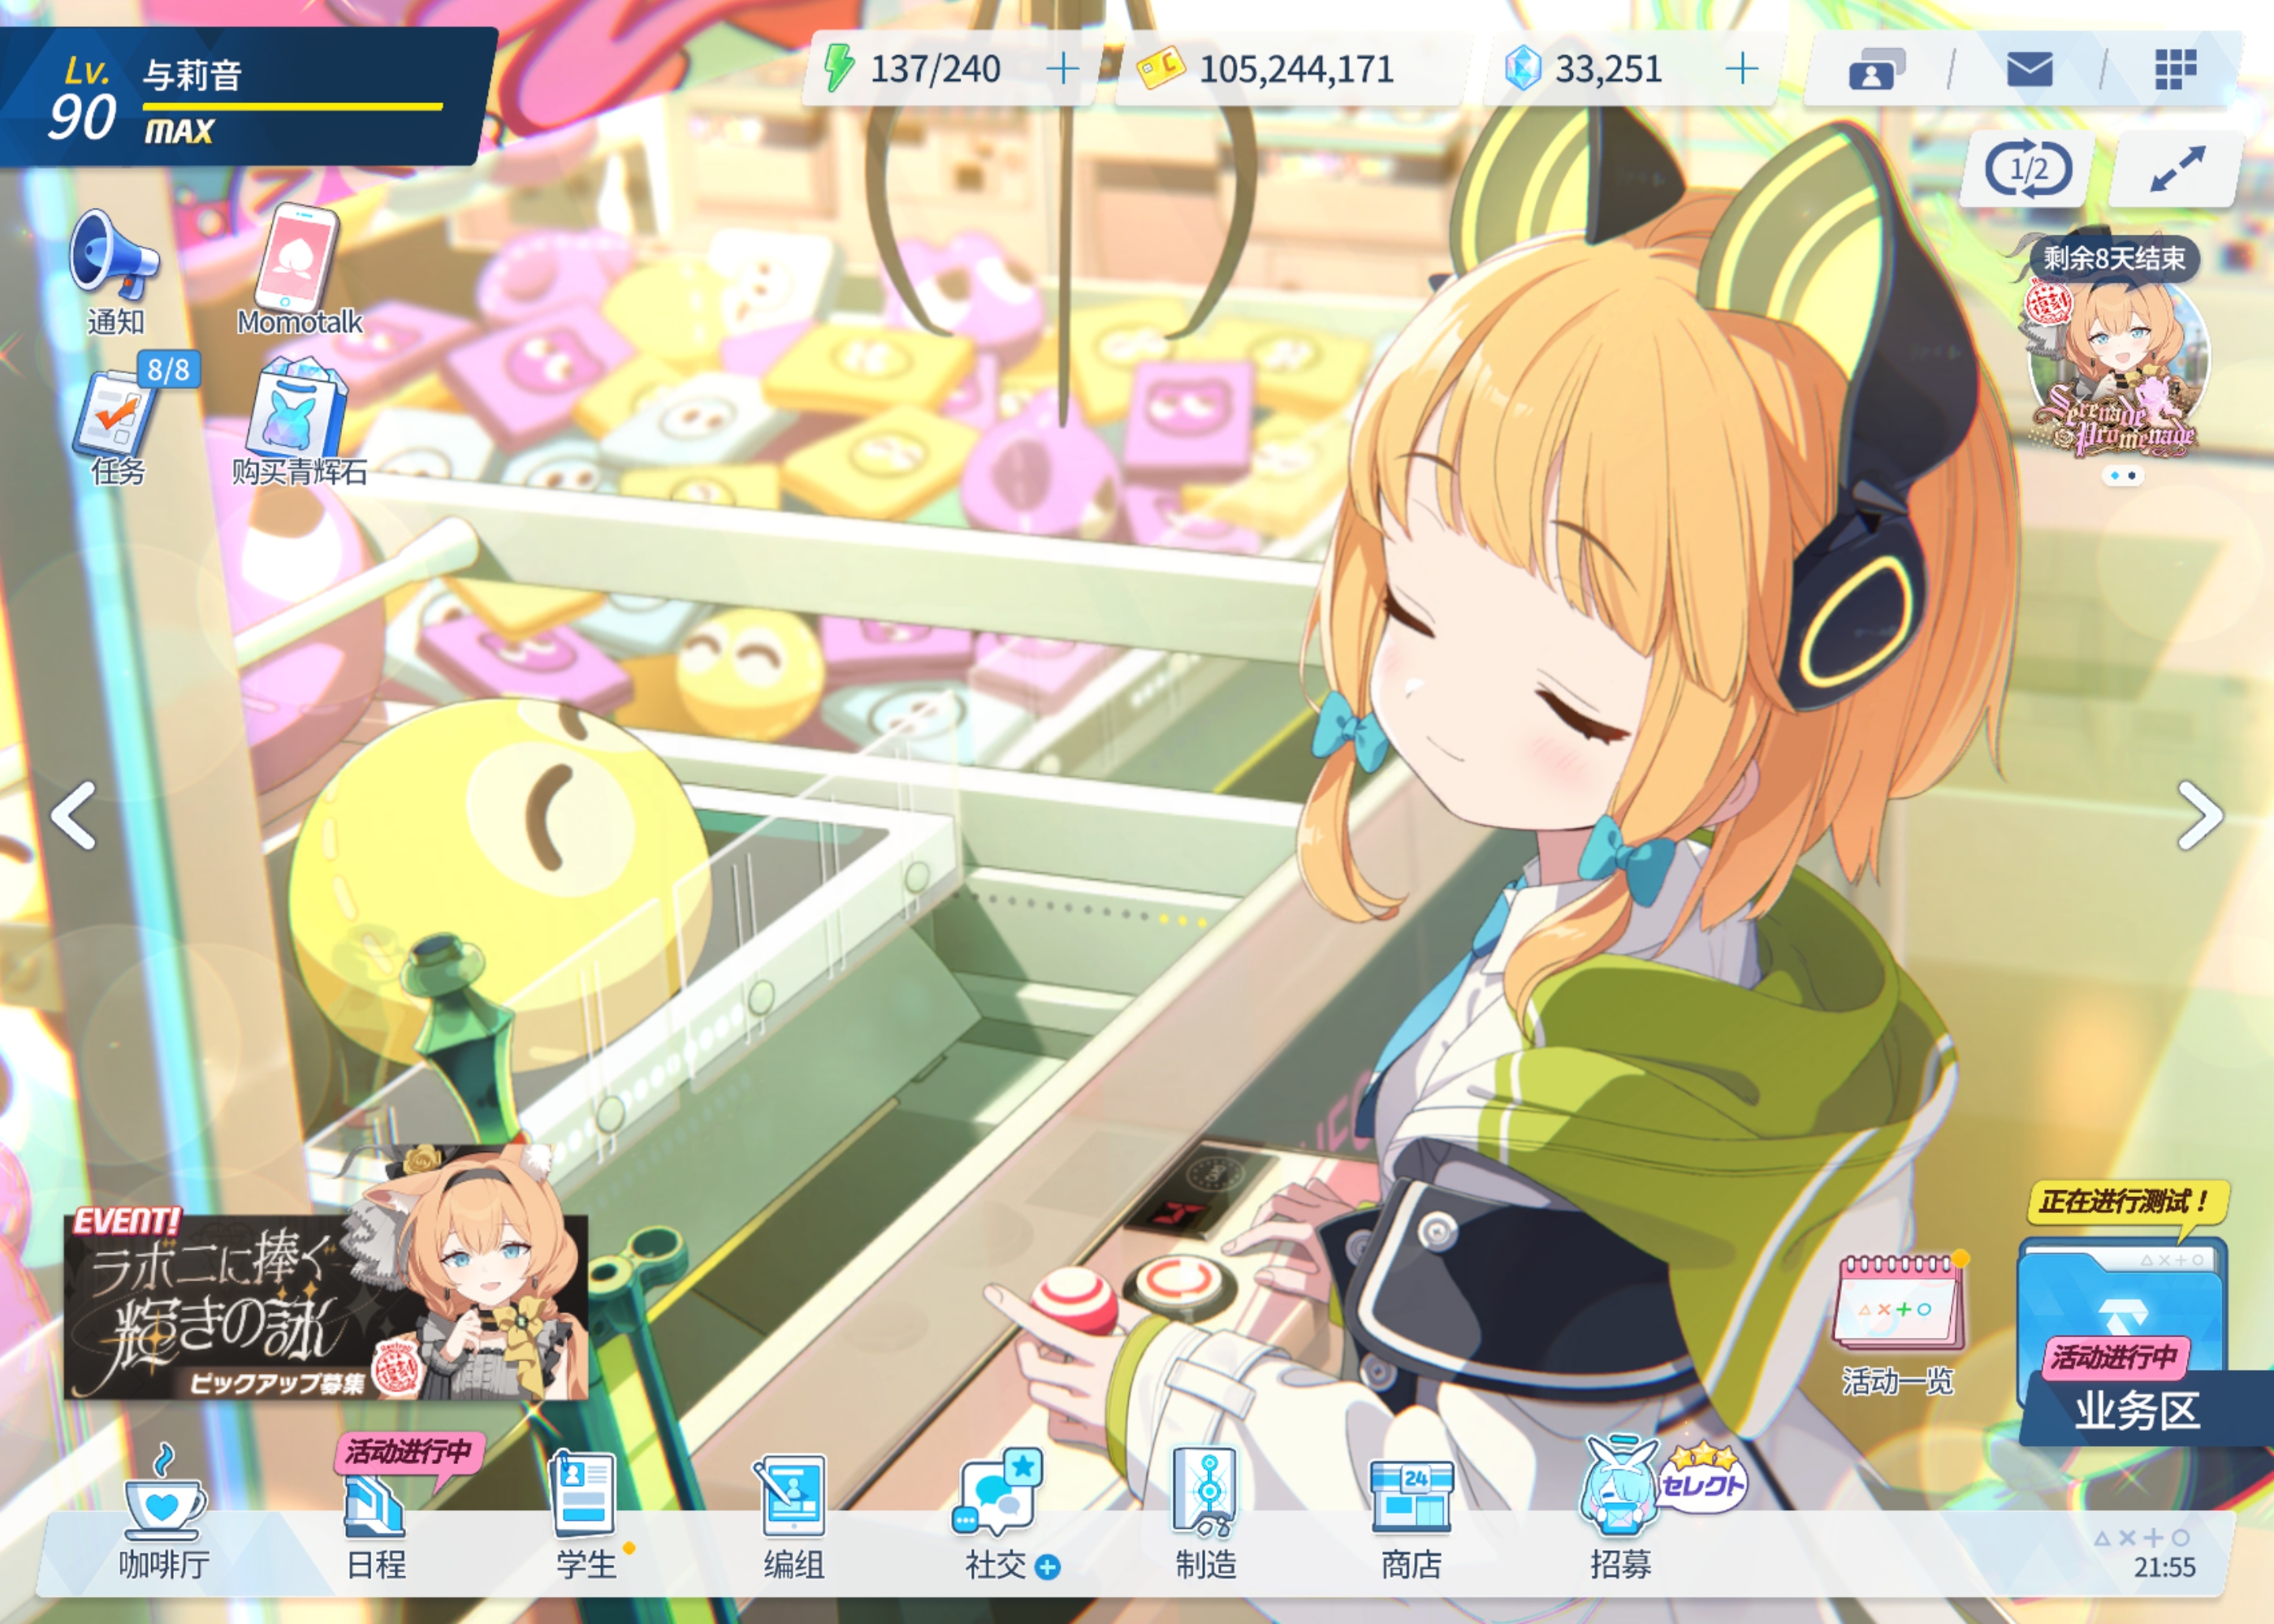
Task: Show next lobby with right chevron
Action: coord(2199,816)
